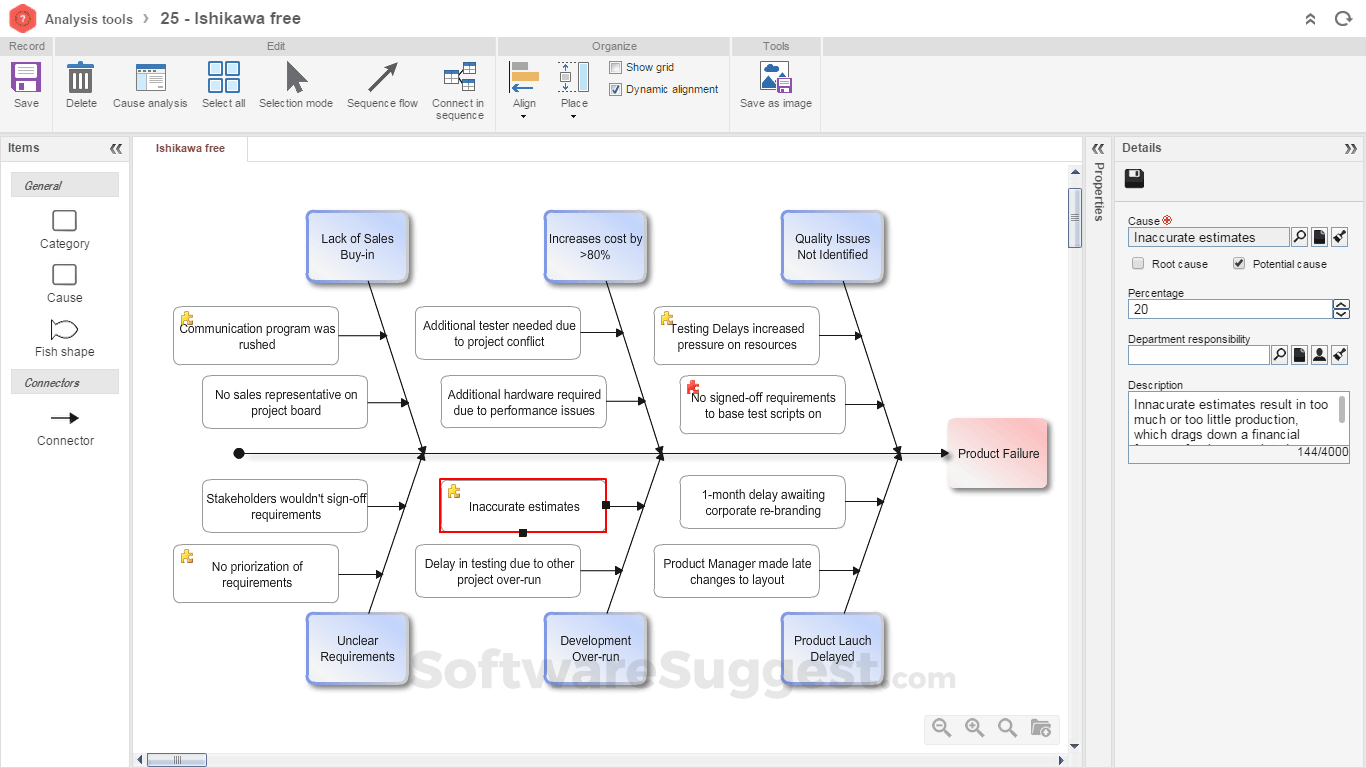Click the Description text area
The height and width of the screenshot is (768, 1366).
(1232, 420)
